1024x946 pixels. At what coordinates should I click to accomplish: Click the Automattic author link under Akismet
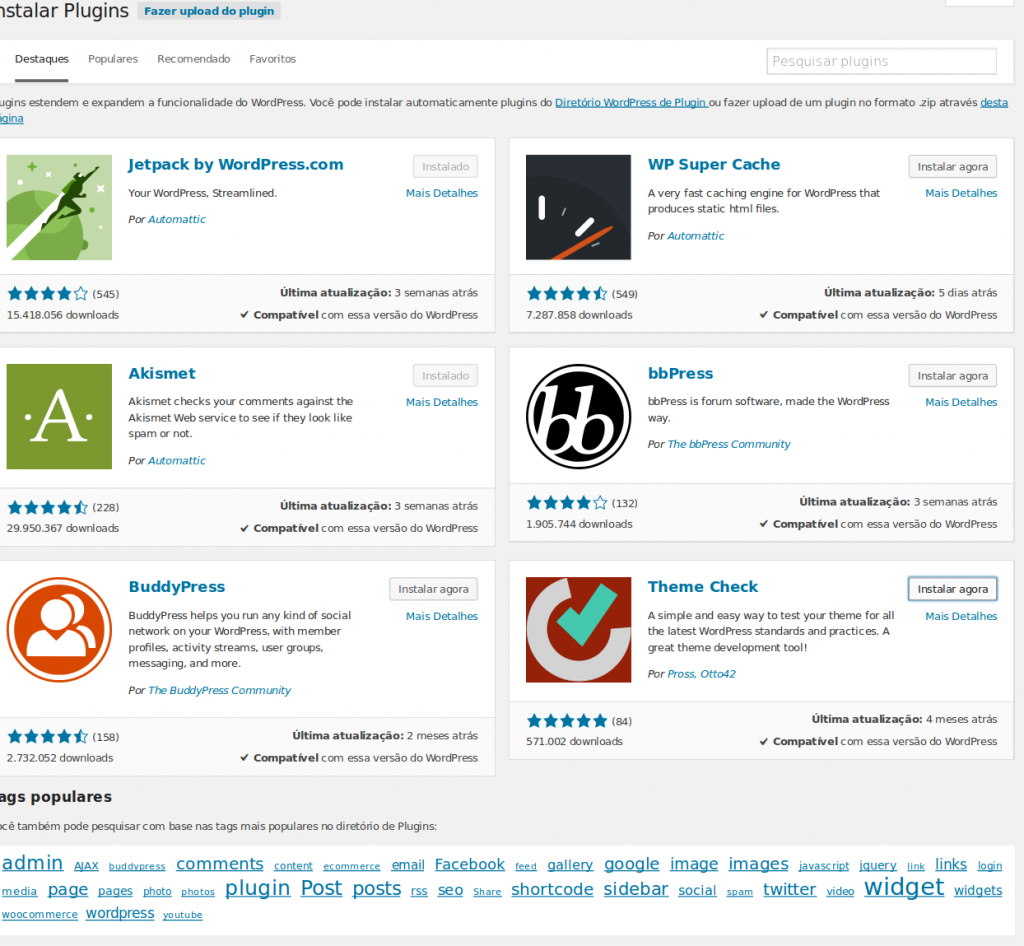coord(177,460)
